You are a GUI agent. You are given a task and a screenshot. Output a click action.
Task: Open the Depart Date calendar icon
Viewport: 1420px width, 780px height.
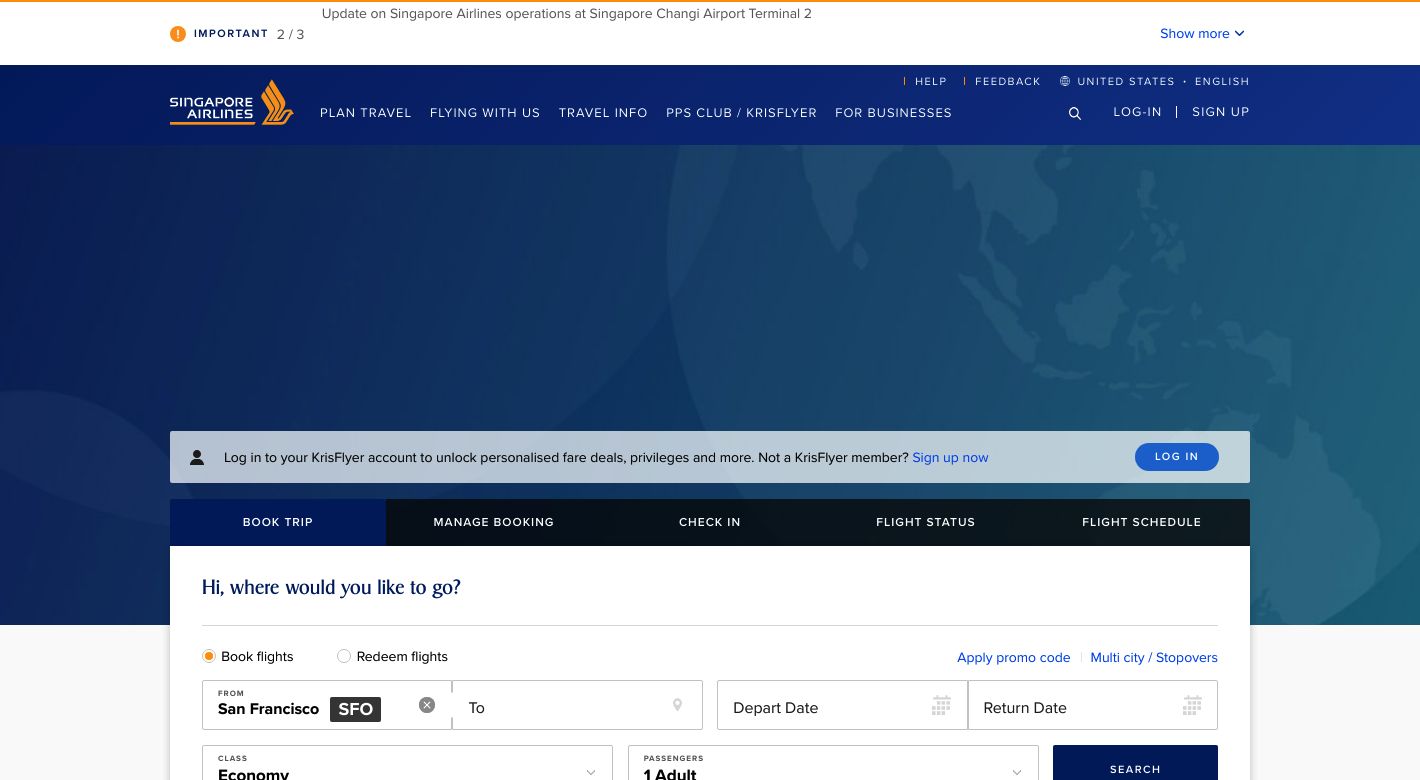[x=941, y=706]
